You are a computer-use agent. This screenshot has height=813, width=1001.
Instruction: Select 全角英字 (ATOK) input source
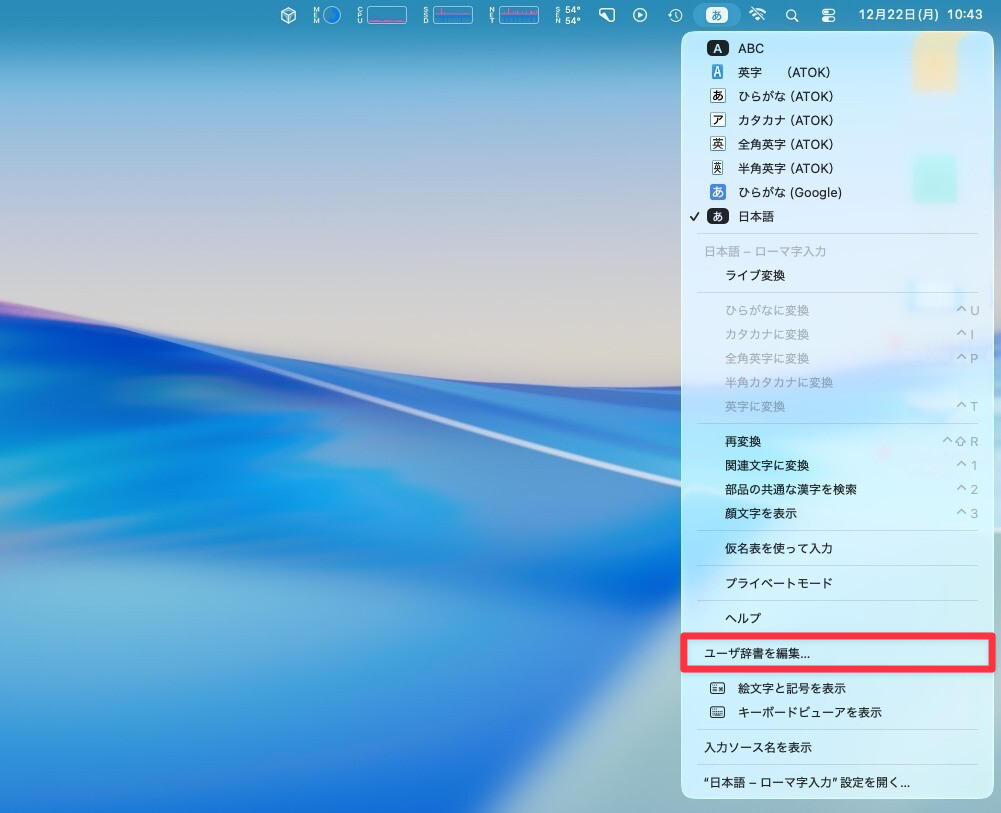click(838, 145)
